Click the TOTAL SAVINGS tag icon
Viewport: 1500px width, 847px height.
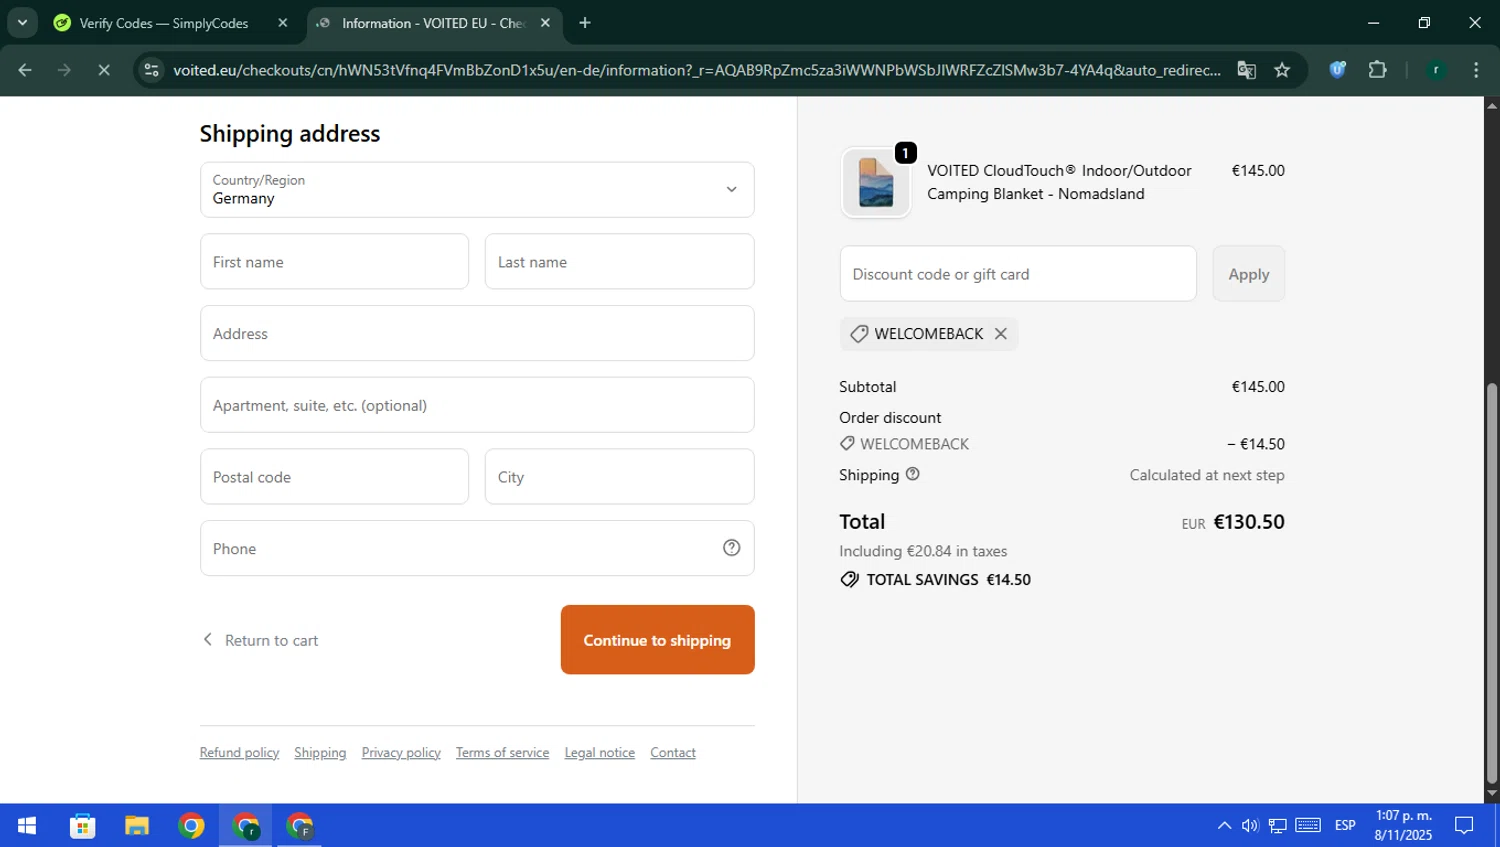pos(849,580)
